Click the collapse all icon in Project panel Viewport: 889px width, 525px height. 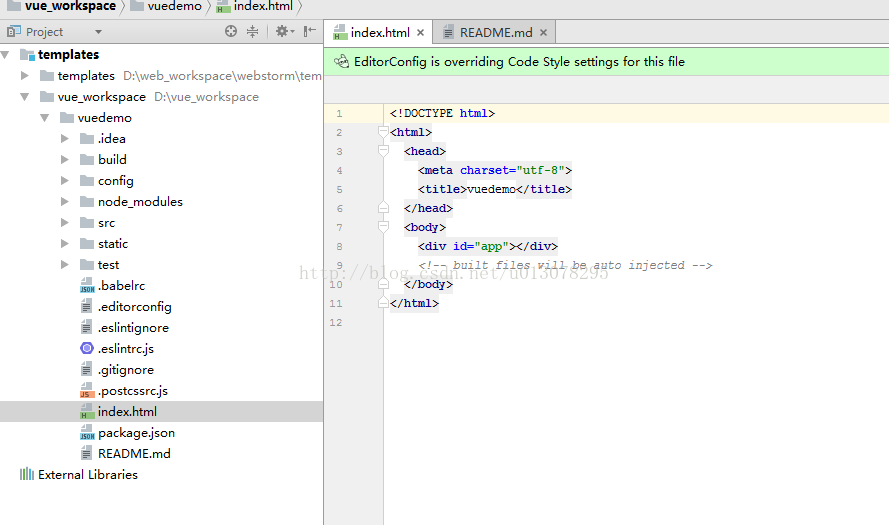[253, 32]
